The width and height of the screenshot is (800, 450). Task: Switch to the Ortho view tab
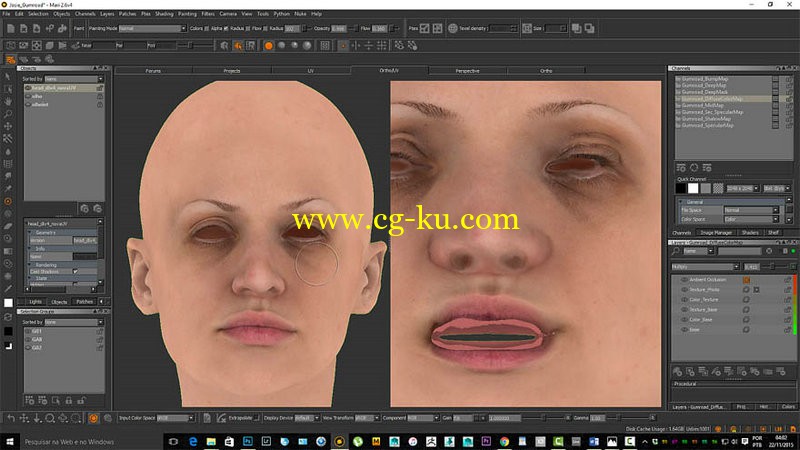[x=546, y=71]
